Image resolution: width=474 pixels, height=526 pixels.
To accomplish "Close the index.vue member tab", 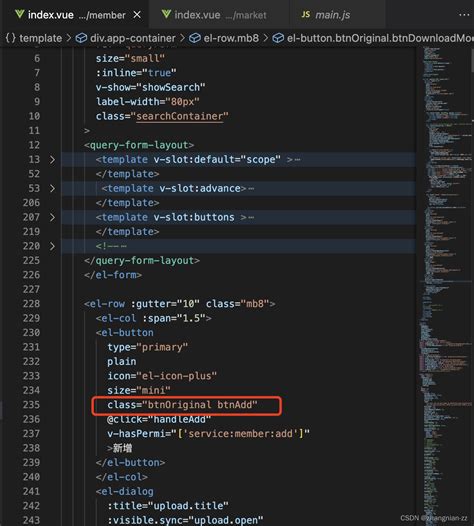I will [x=137, y=15].
